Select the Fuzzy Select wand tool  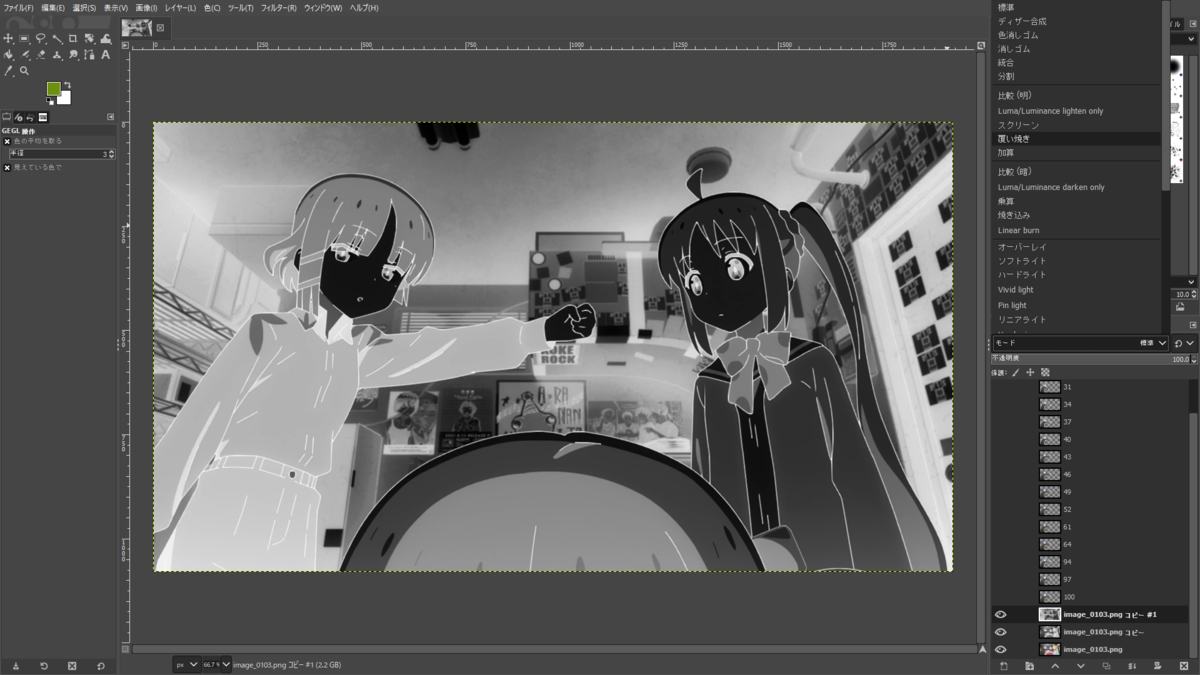tap(58, 38)
